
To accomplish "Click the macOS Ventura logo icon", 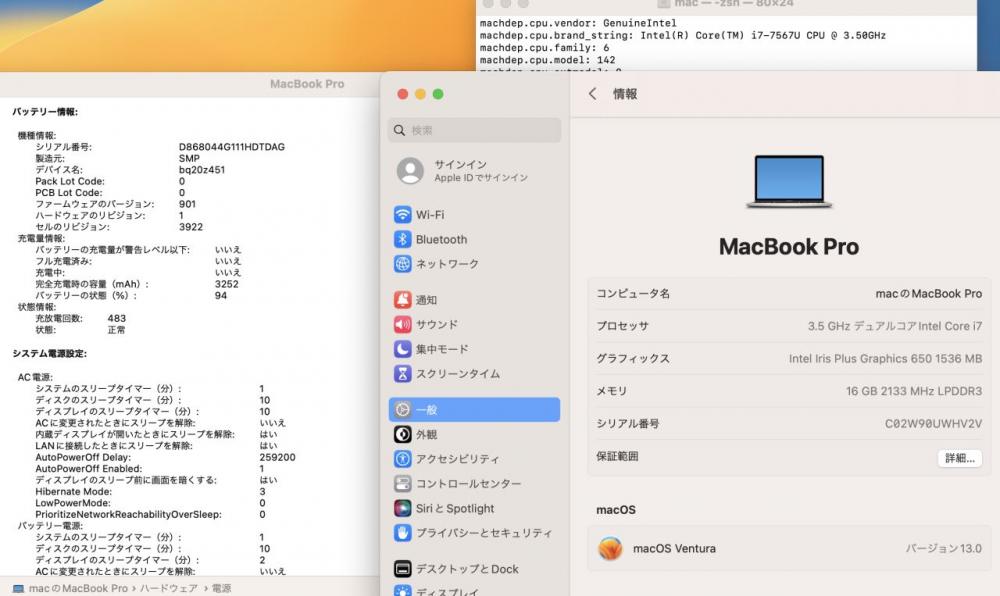I will point(610,548).
